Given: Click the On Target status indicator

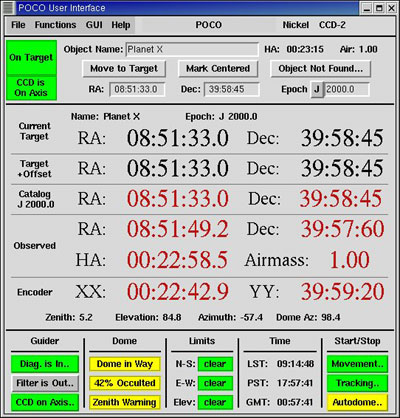Looking at the screenshot, I should [x=31, y=58].
